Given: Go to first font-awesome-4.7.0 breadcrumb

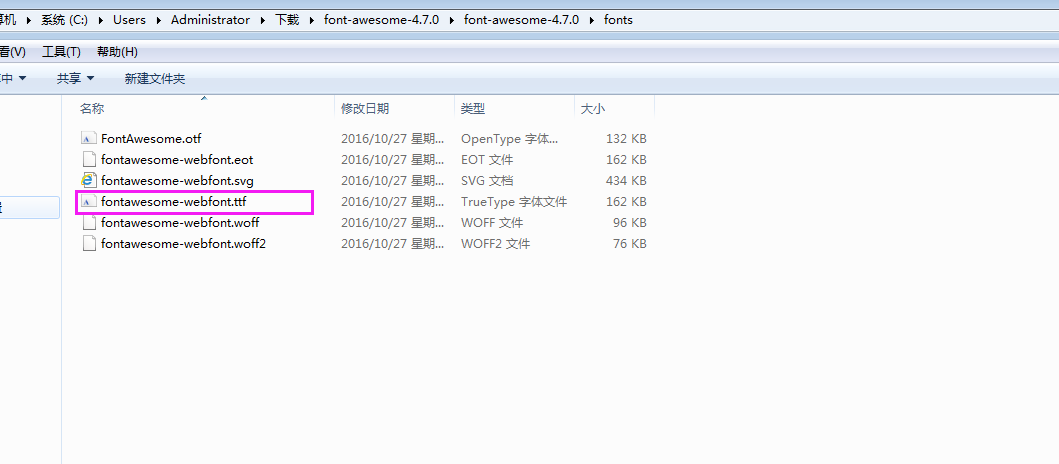Looking at the screenshot, I should [381, 20].
